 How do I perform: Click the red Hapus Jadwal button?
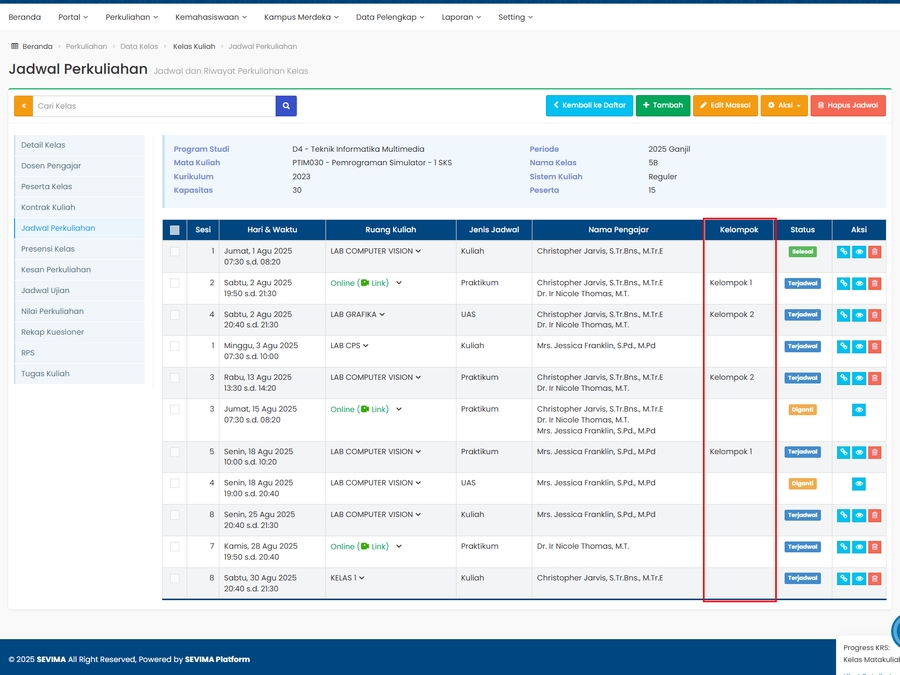pyautogui.click(x=848, y=105)
